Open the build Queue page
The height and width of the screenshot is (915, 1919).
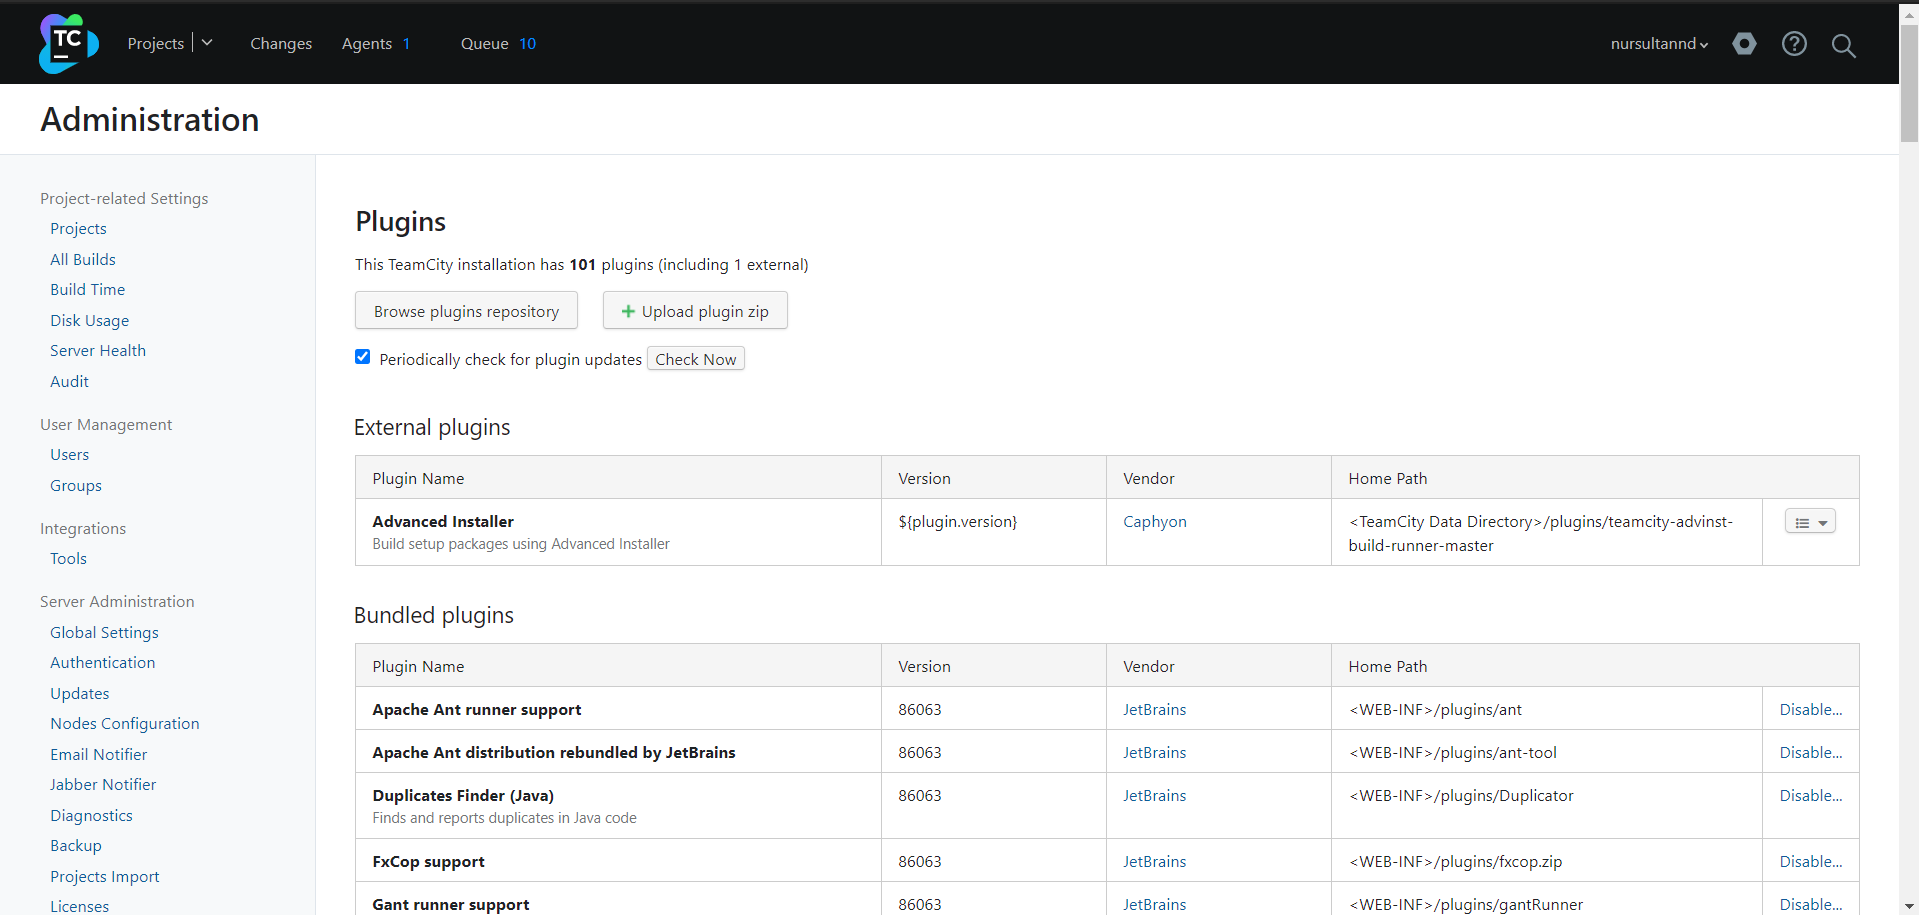484,44
